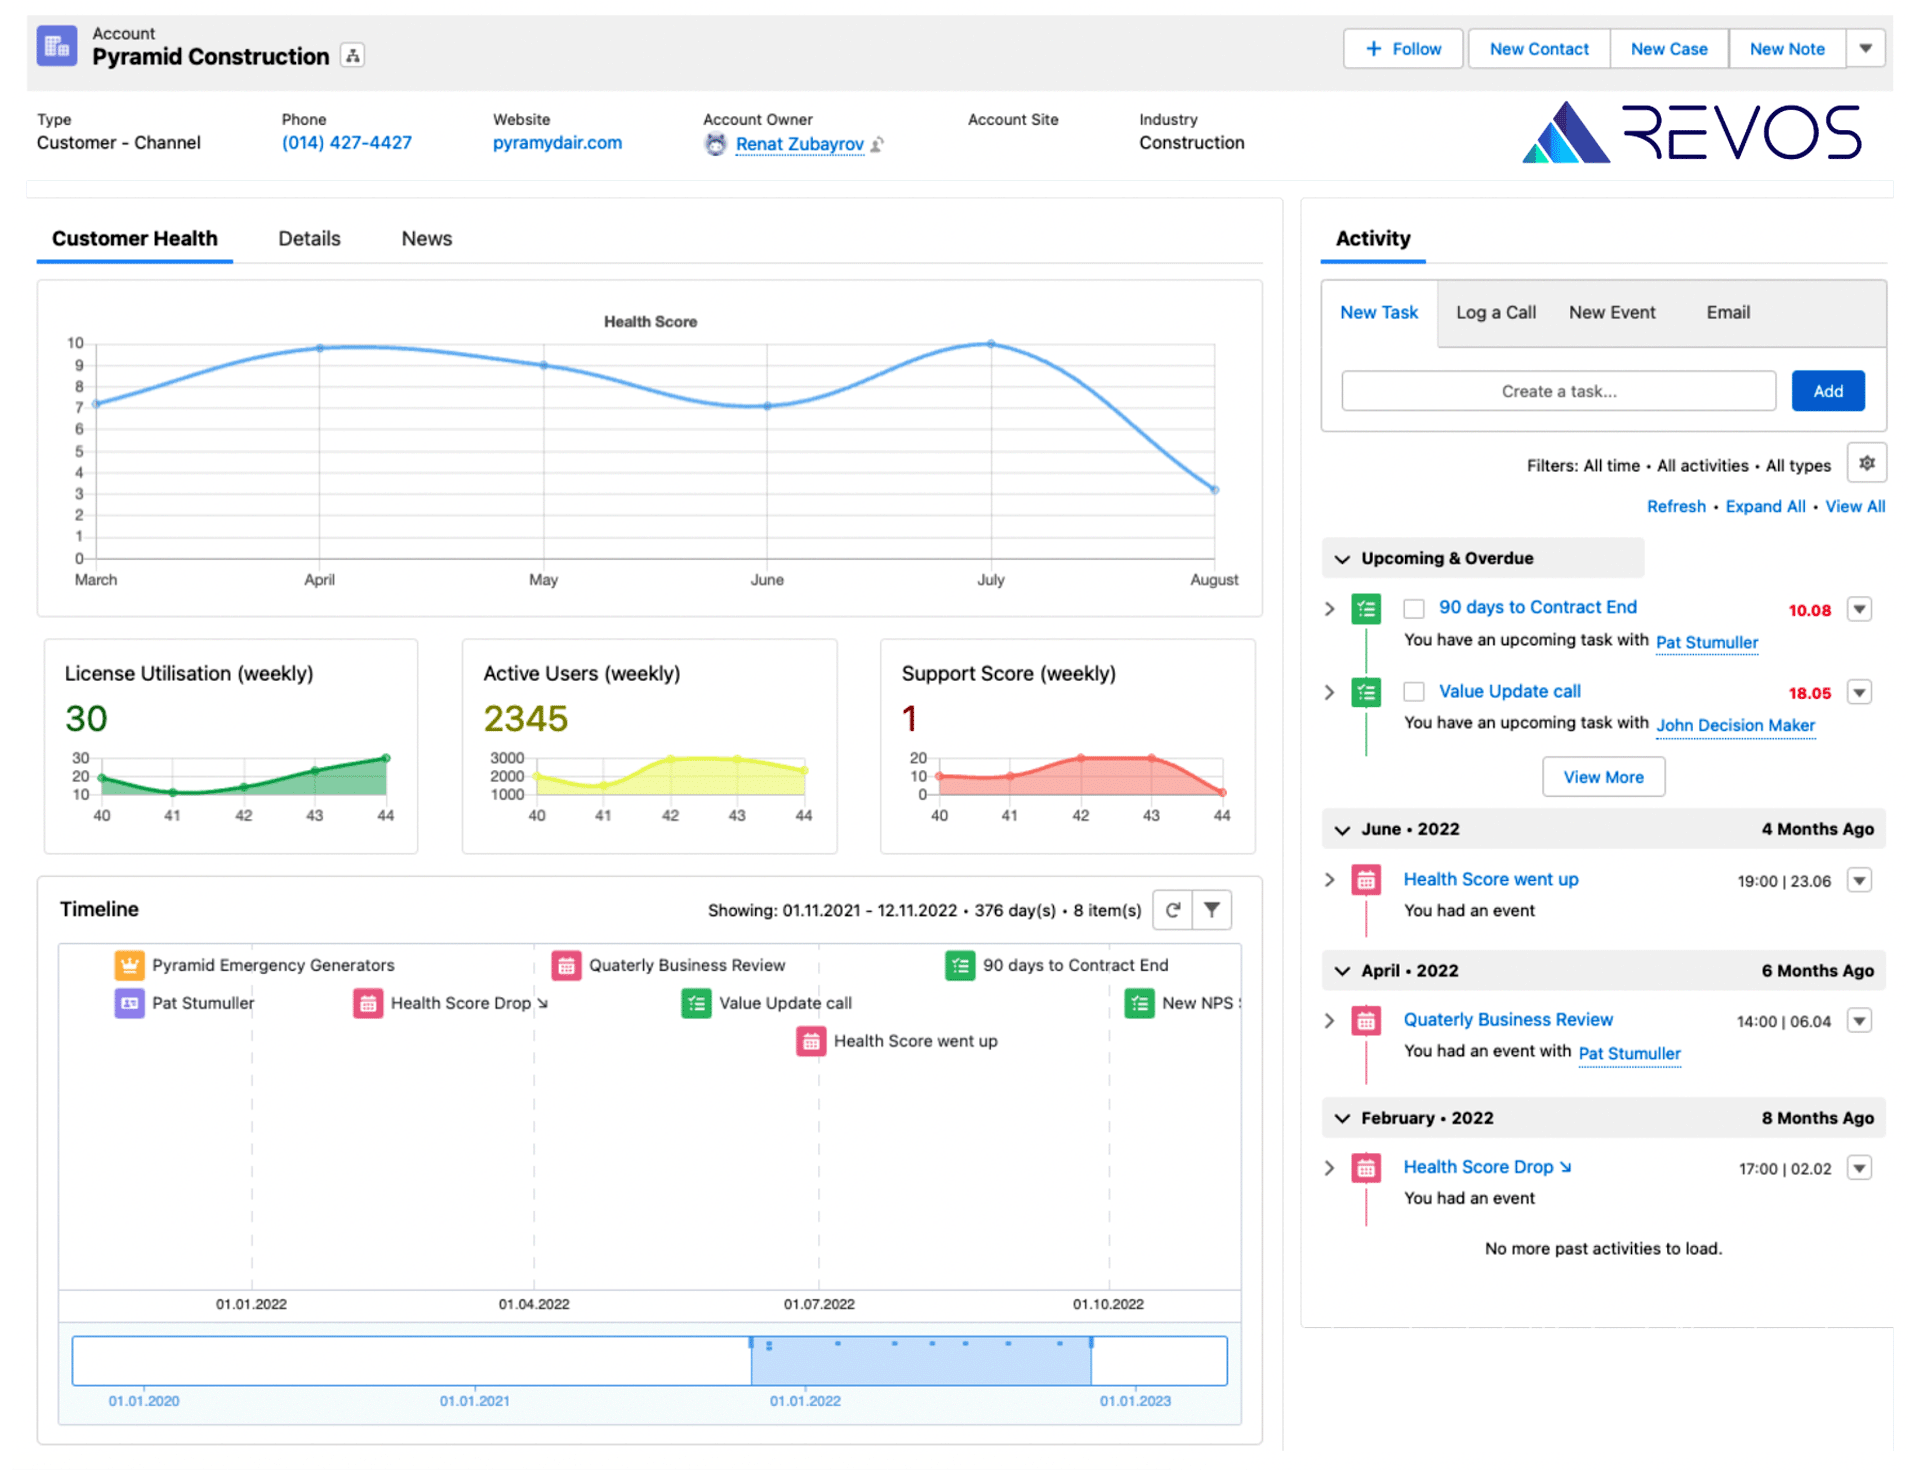This screenshot has width=1920, height=1470.
Task: Click the View All activities link
Action: tap(1855, 507)
